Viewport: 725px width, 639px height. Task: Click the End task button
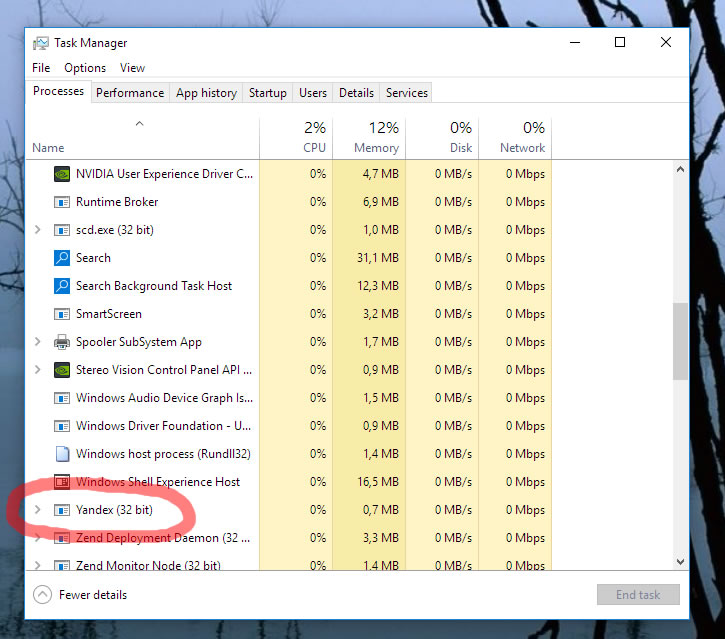click(x=638, y=595)
